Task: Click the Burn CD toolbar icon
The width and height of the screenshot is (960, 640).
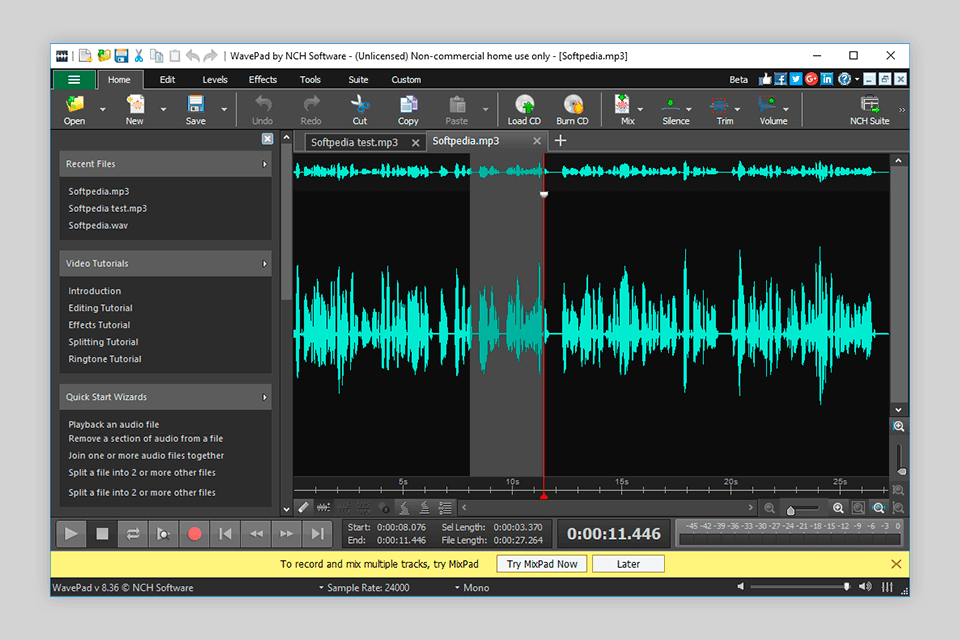Action: point(572,110)
